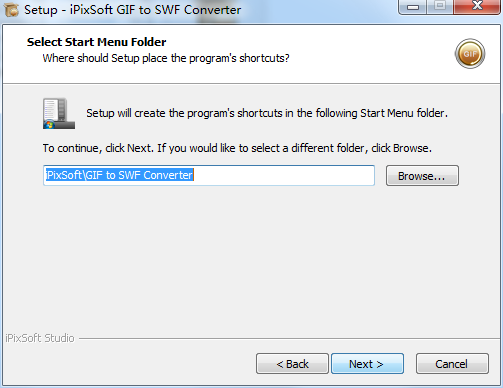The height and width of the screenshot is (388, 503).
Task: Click the orange GIF logo icon
Action: [470, 54]
